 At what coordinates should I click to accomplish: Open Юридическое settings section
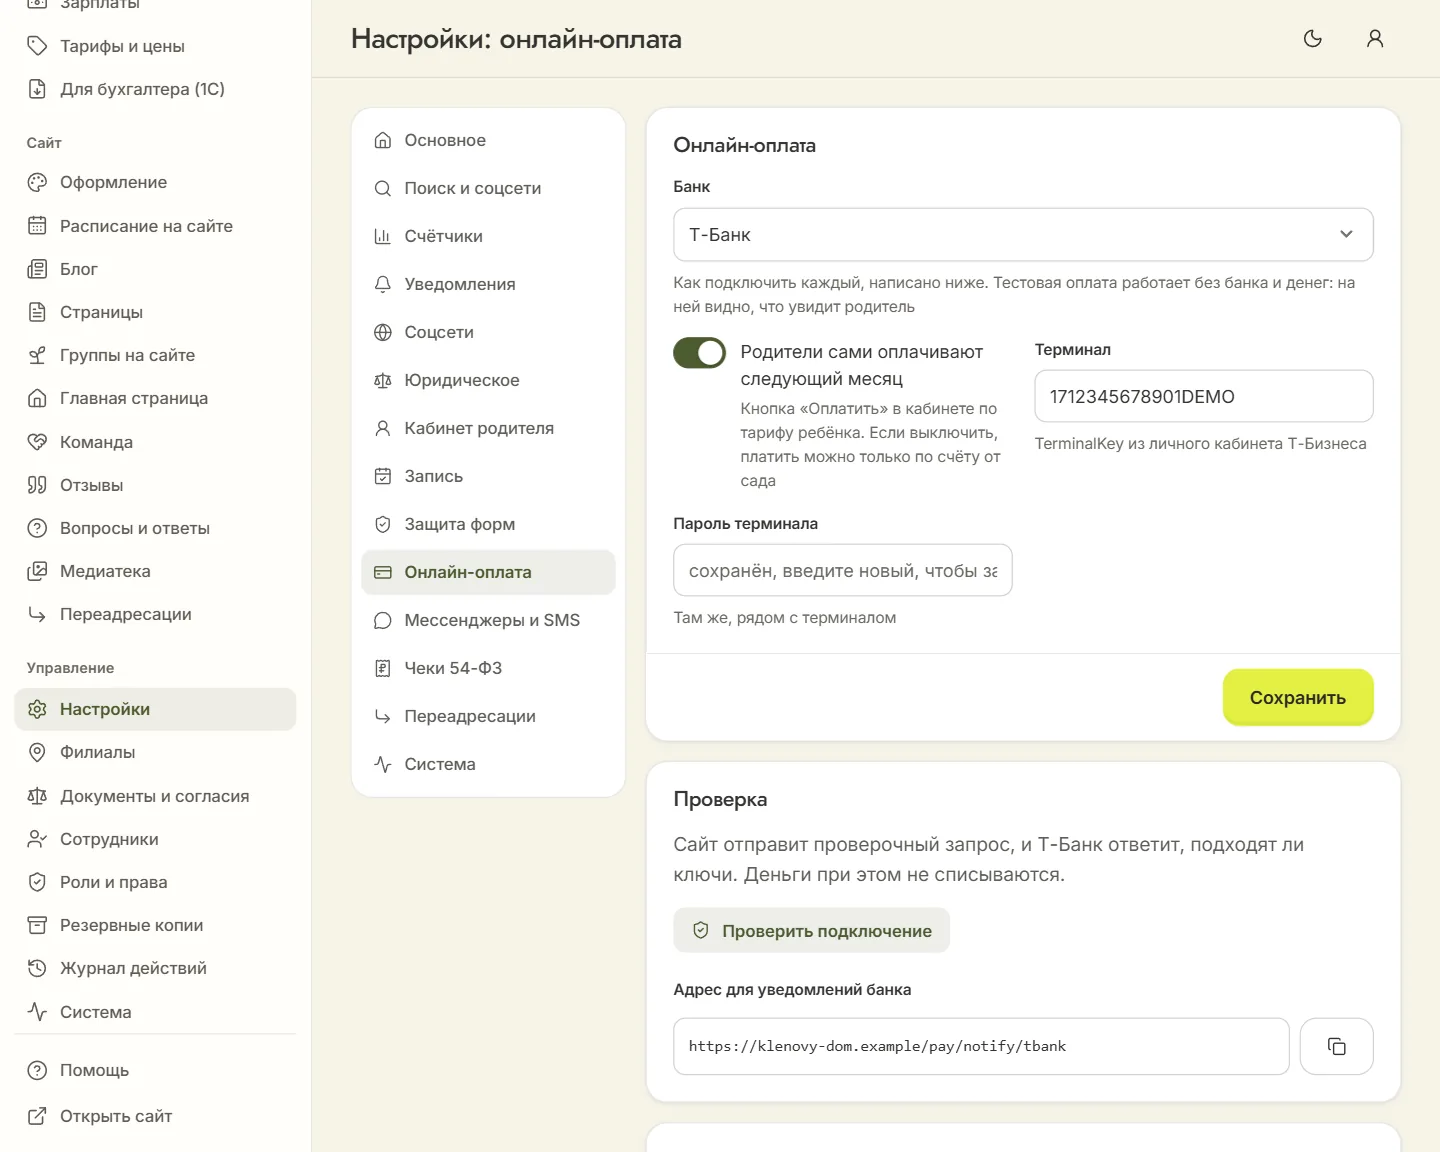pyautogui.click(x=488, y=380)
